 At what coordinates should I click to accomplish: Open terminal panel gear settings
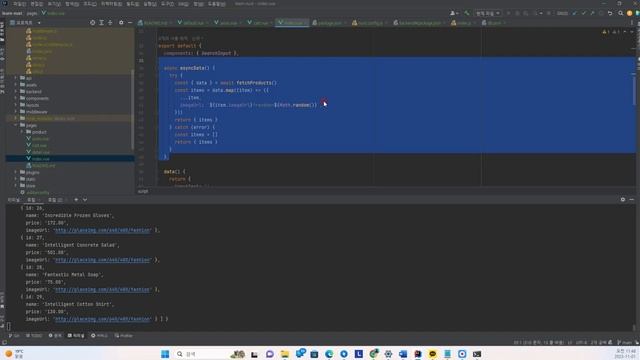[x=623, y=200]
